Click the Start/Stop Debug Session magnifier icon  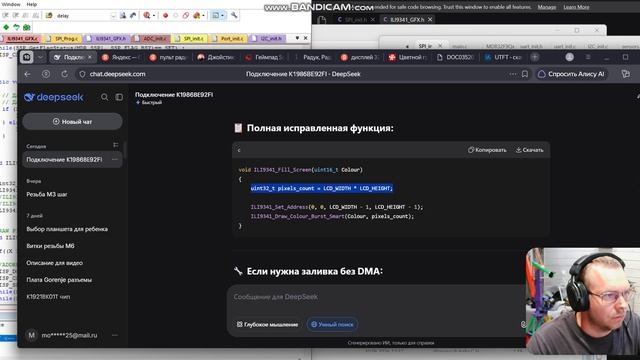point(147,16)
